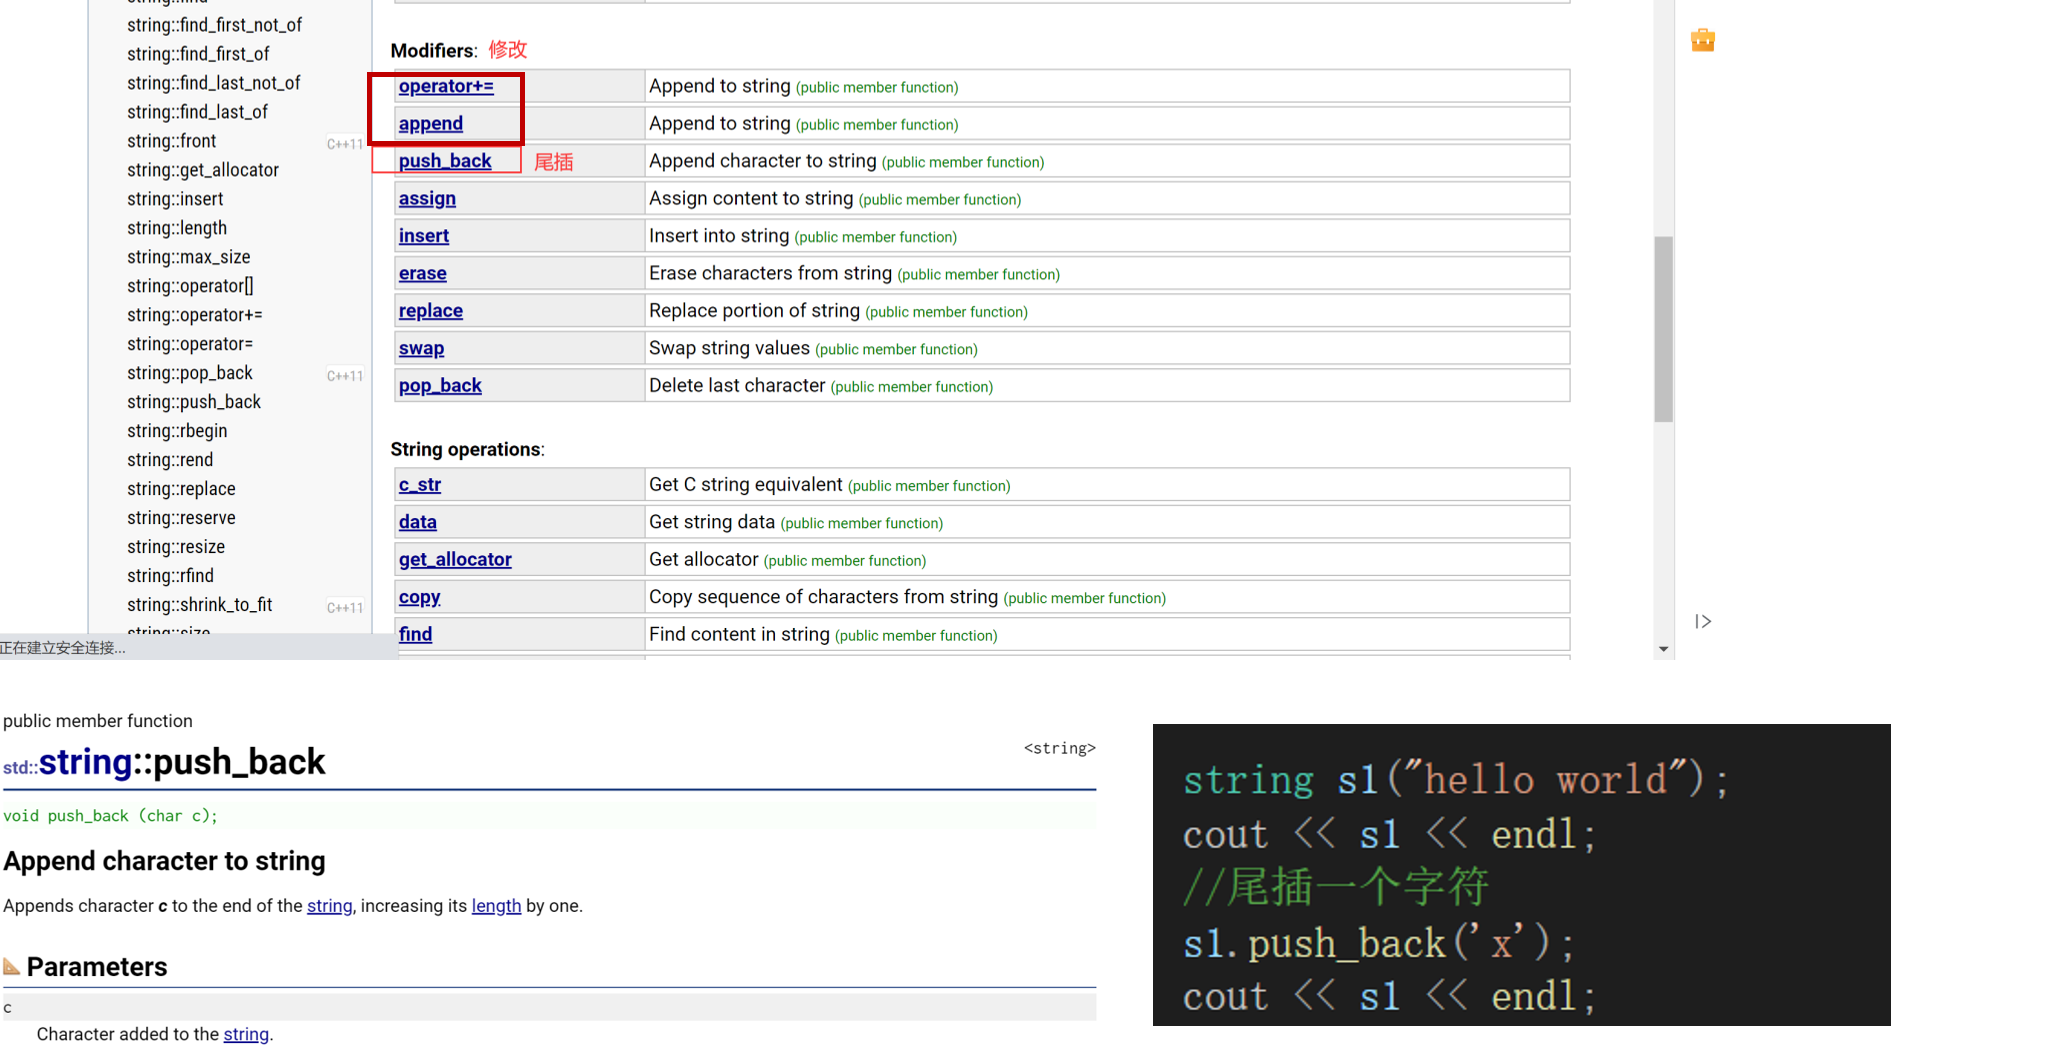Click the scrollbar down arrow

click(x=1663, y=649)
